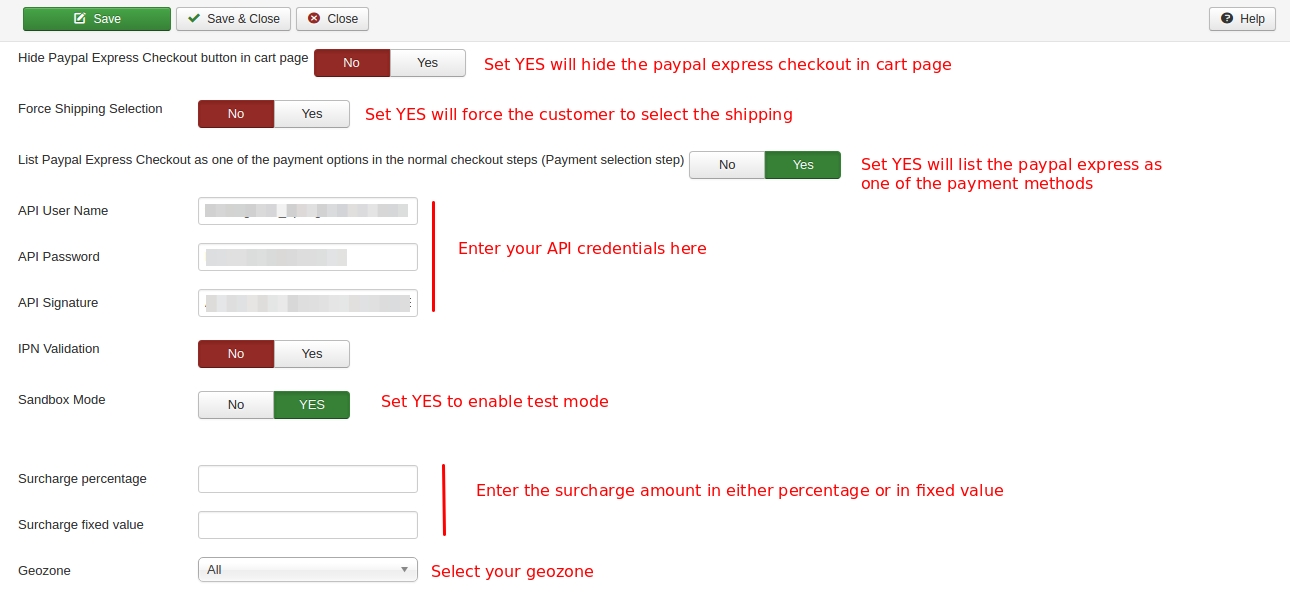Click the API Password field
Viewport: 1290px width, 595px height.
click(x=308, y=257)
